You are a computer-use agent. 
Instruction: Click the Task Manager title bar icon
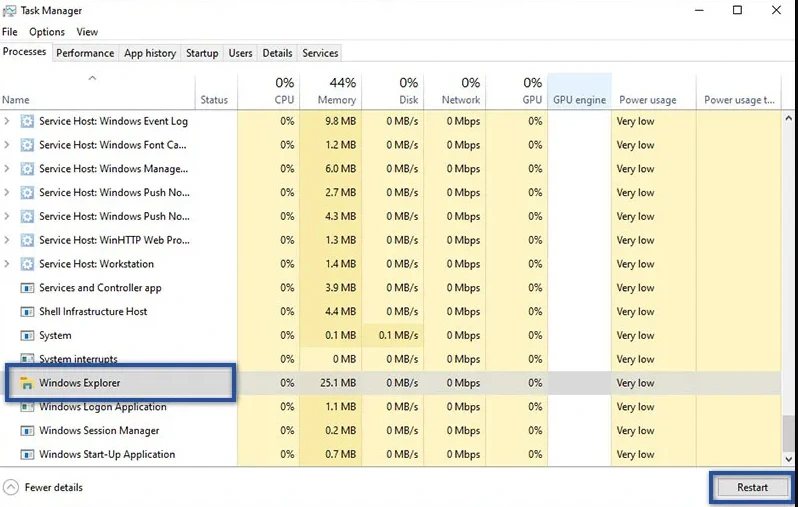click(9, 11)
